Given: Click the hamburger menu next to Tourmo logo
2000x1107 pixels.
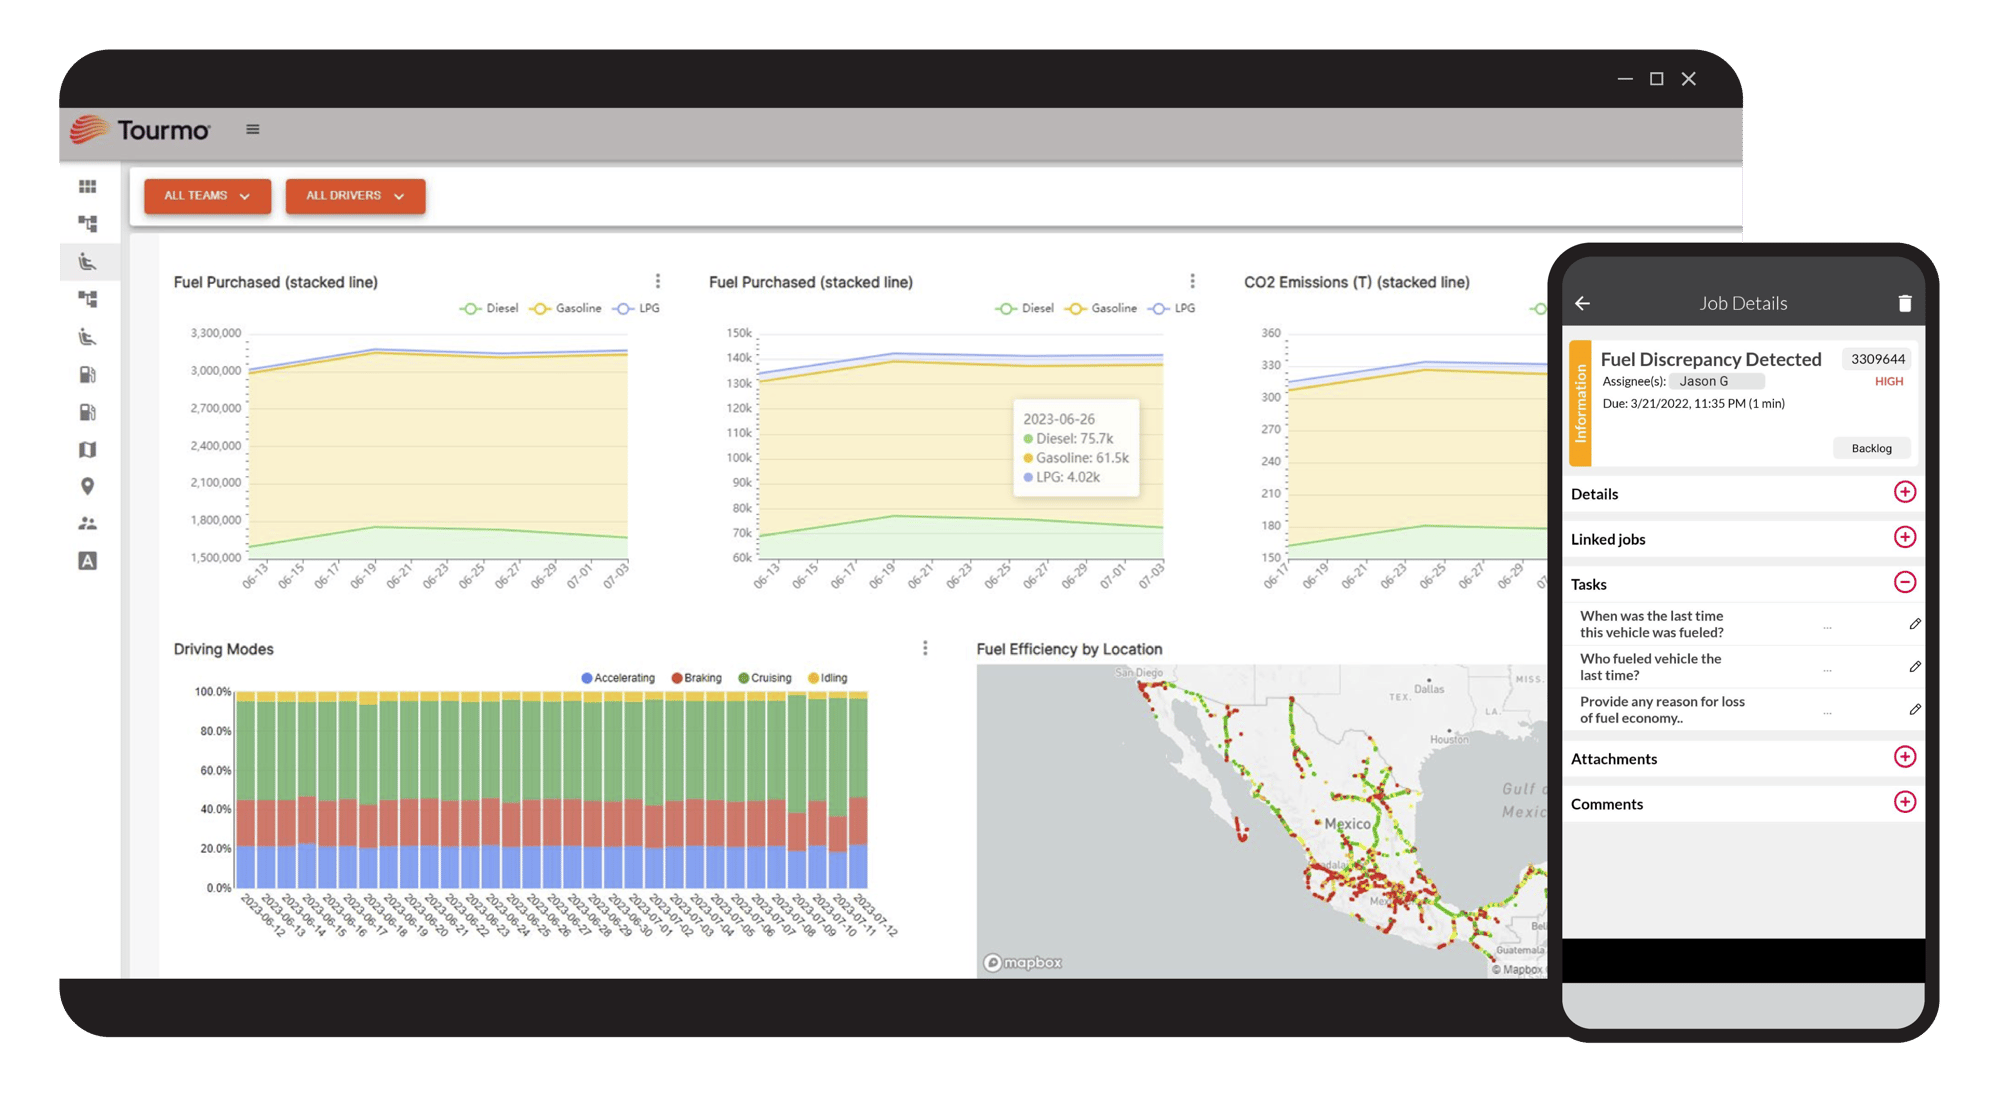Looking at the screenshot, I should tap(253, 129).
